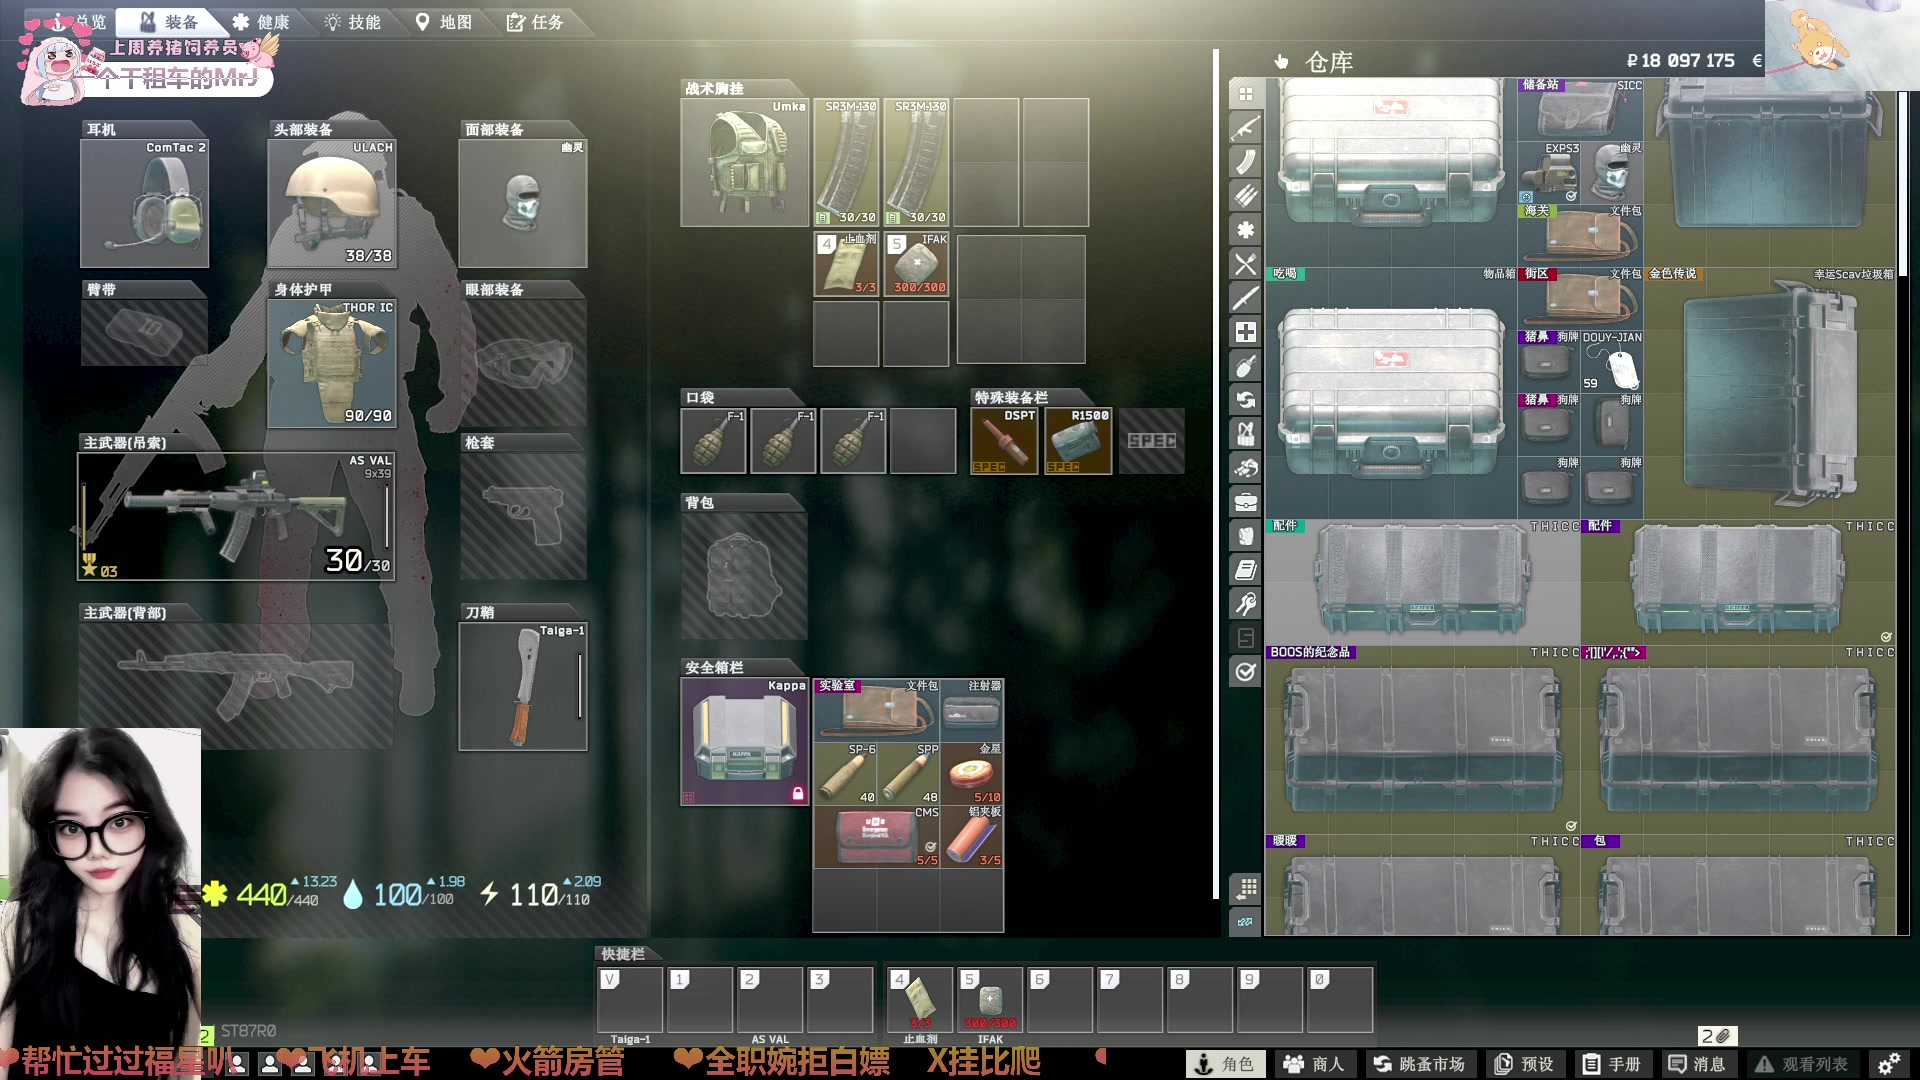The image size is (1920, 1080).
Task: Switch to the 任务 tab
Action: 535,22
